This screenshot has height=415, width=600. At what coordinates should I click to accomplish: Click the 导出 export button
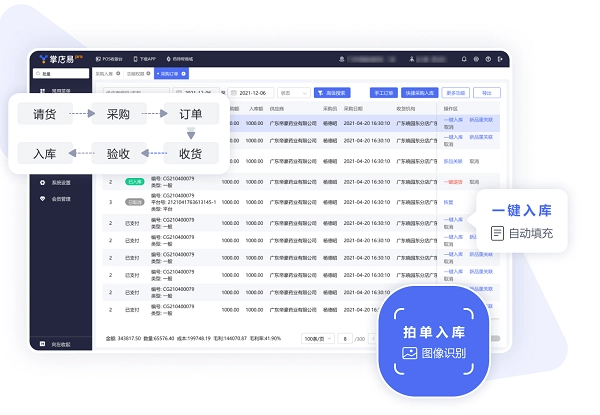(487, 92)
